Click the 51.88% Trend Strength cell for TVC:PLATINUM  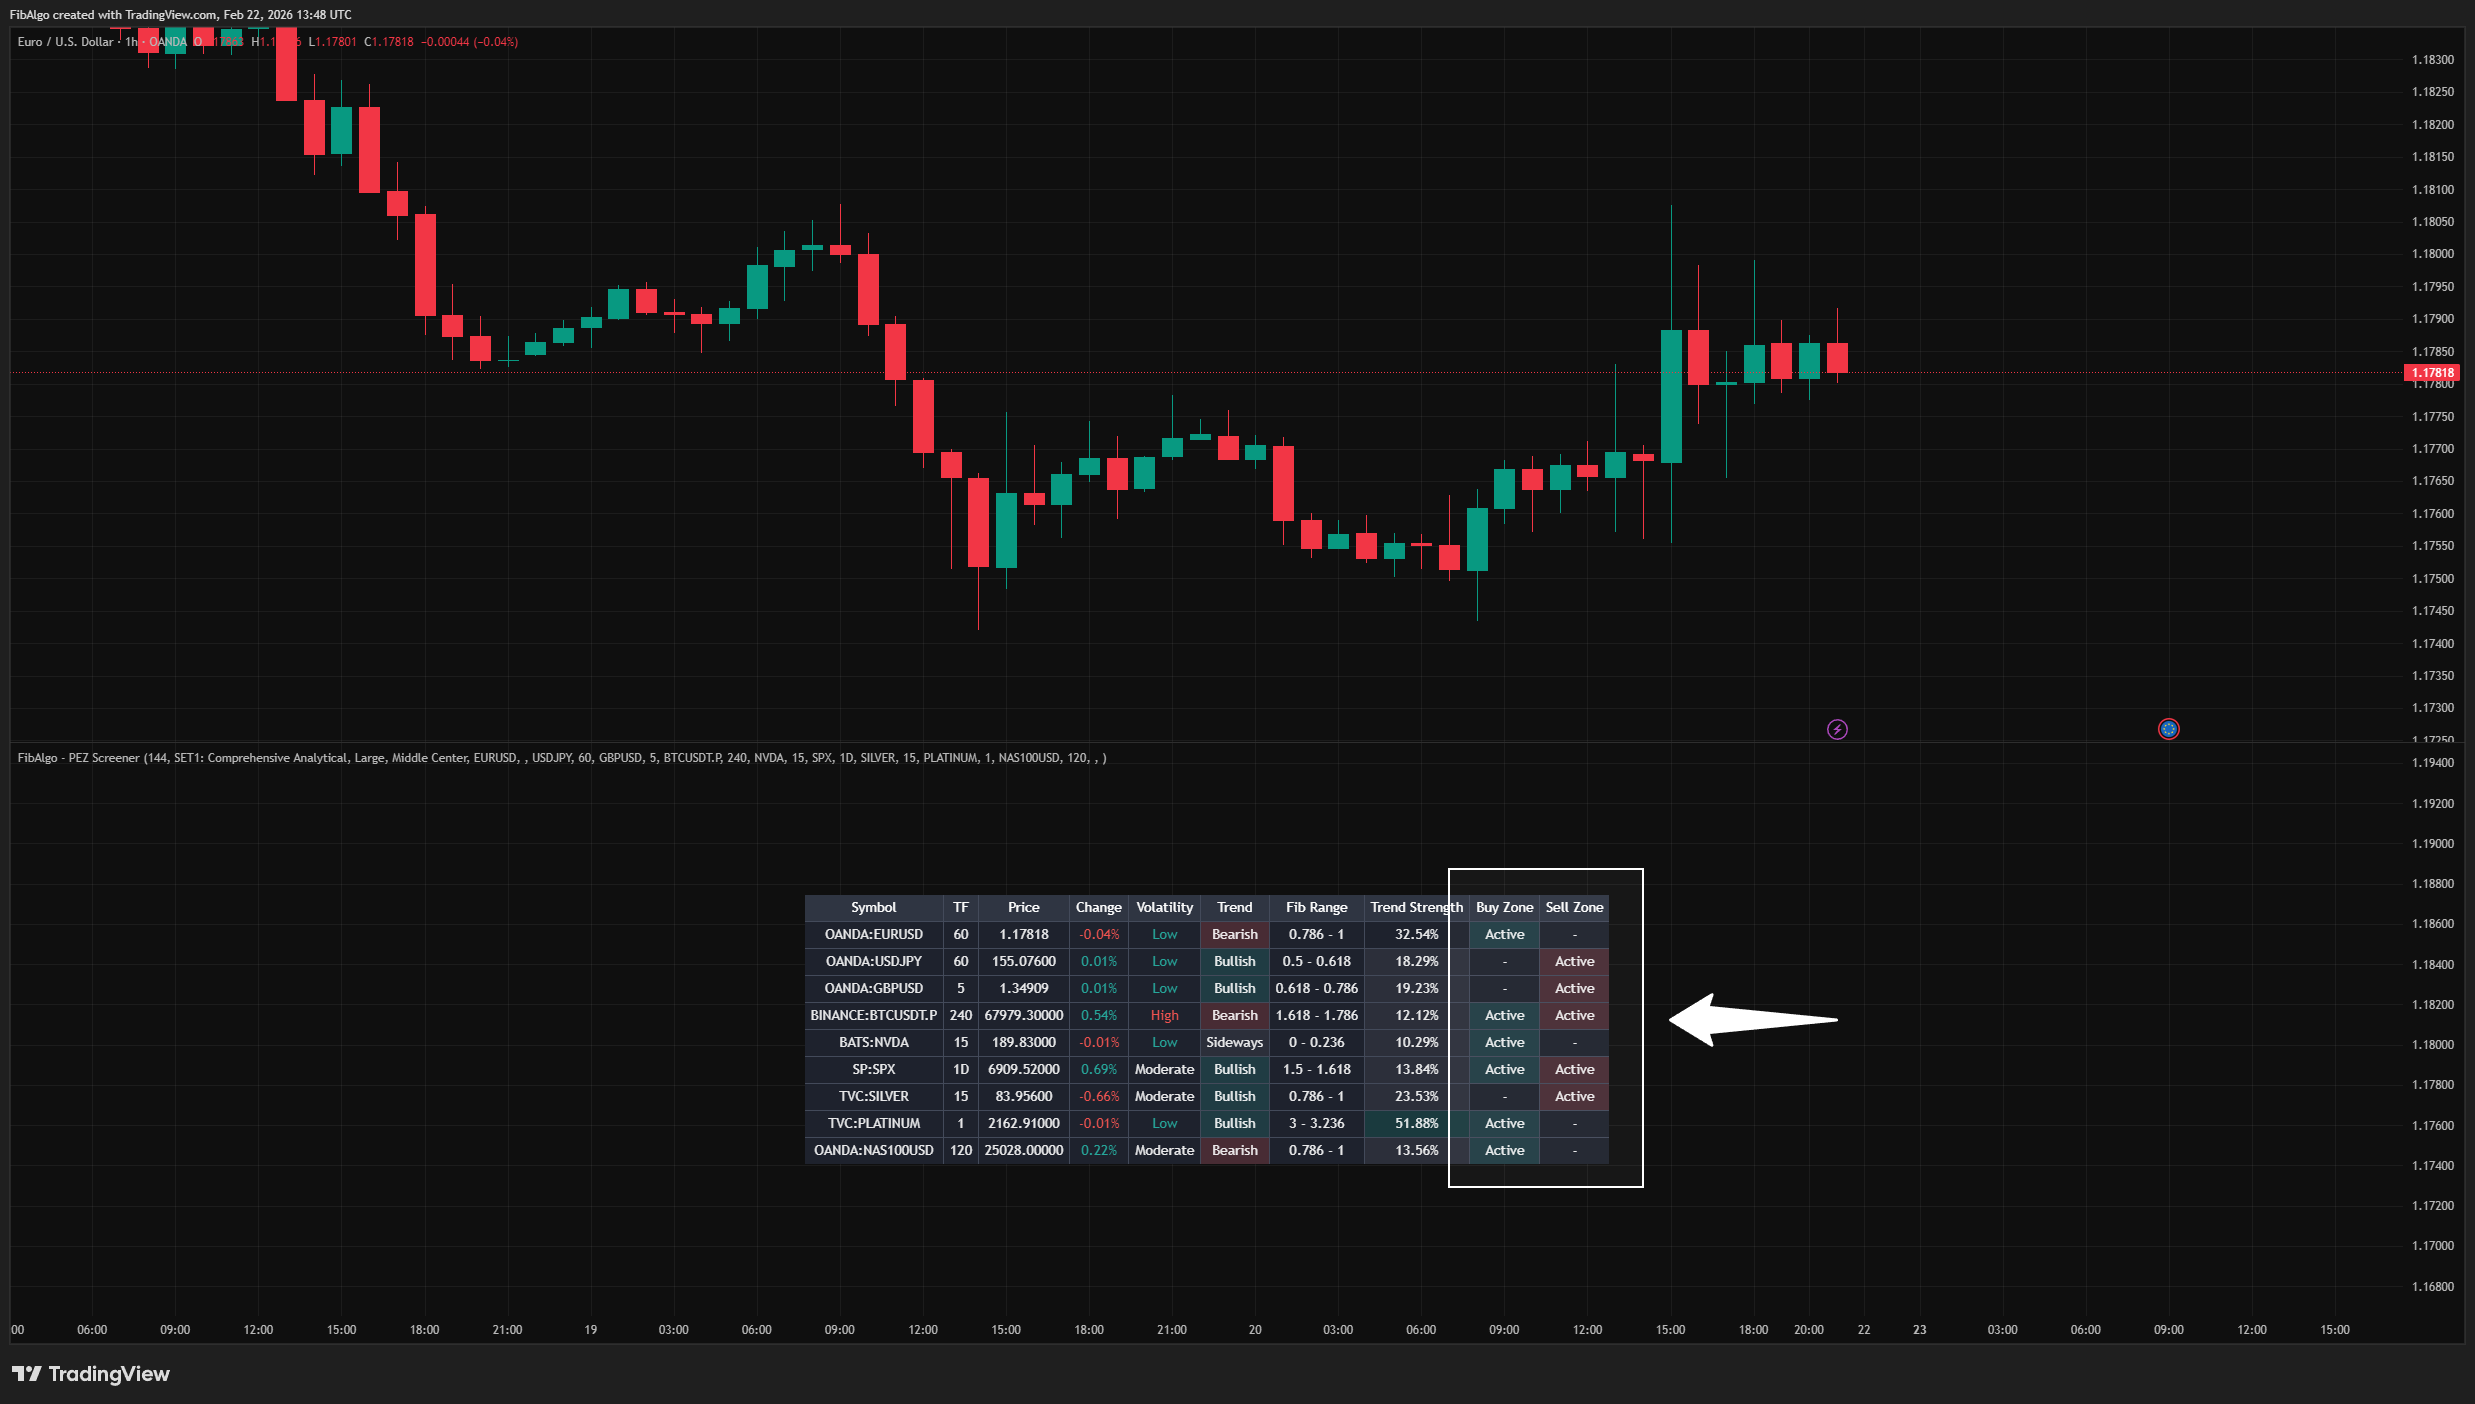1414,1123
